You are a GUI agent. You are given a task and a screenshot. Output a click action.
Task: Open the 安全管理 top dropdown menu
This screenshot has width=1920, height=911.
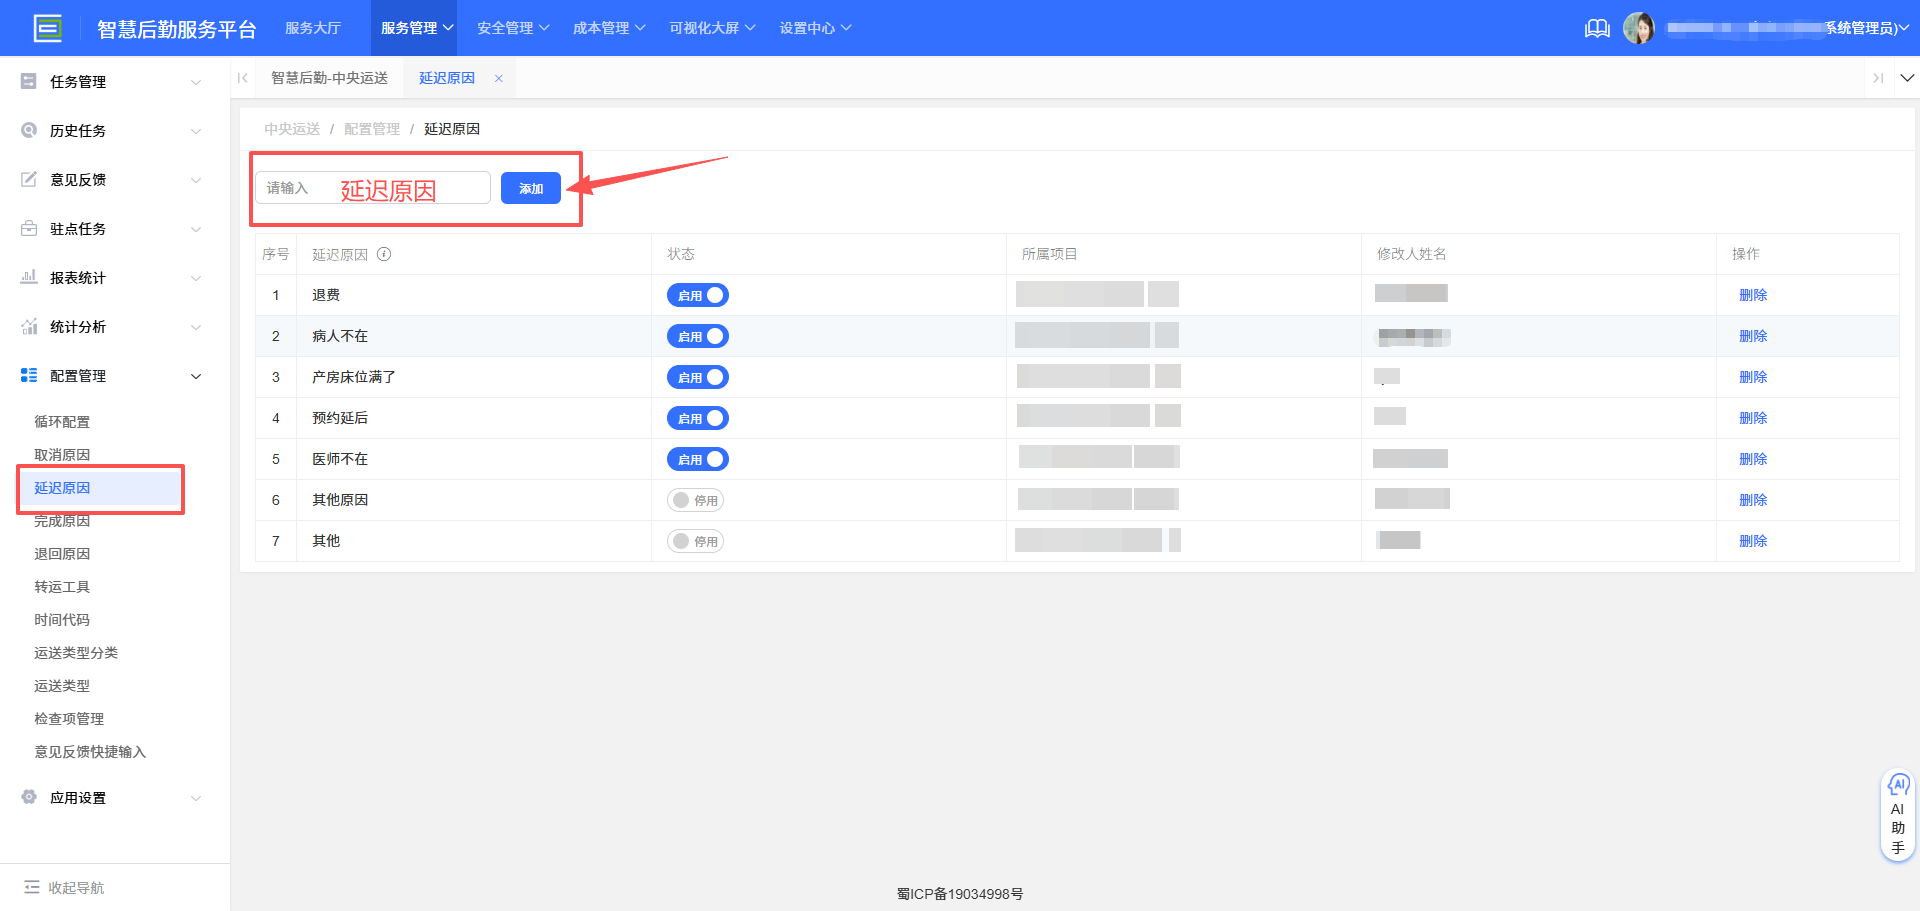513,28
